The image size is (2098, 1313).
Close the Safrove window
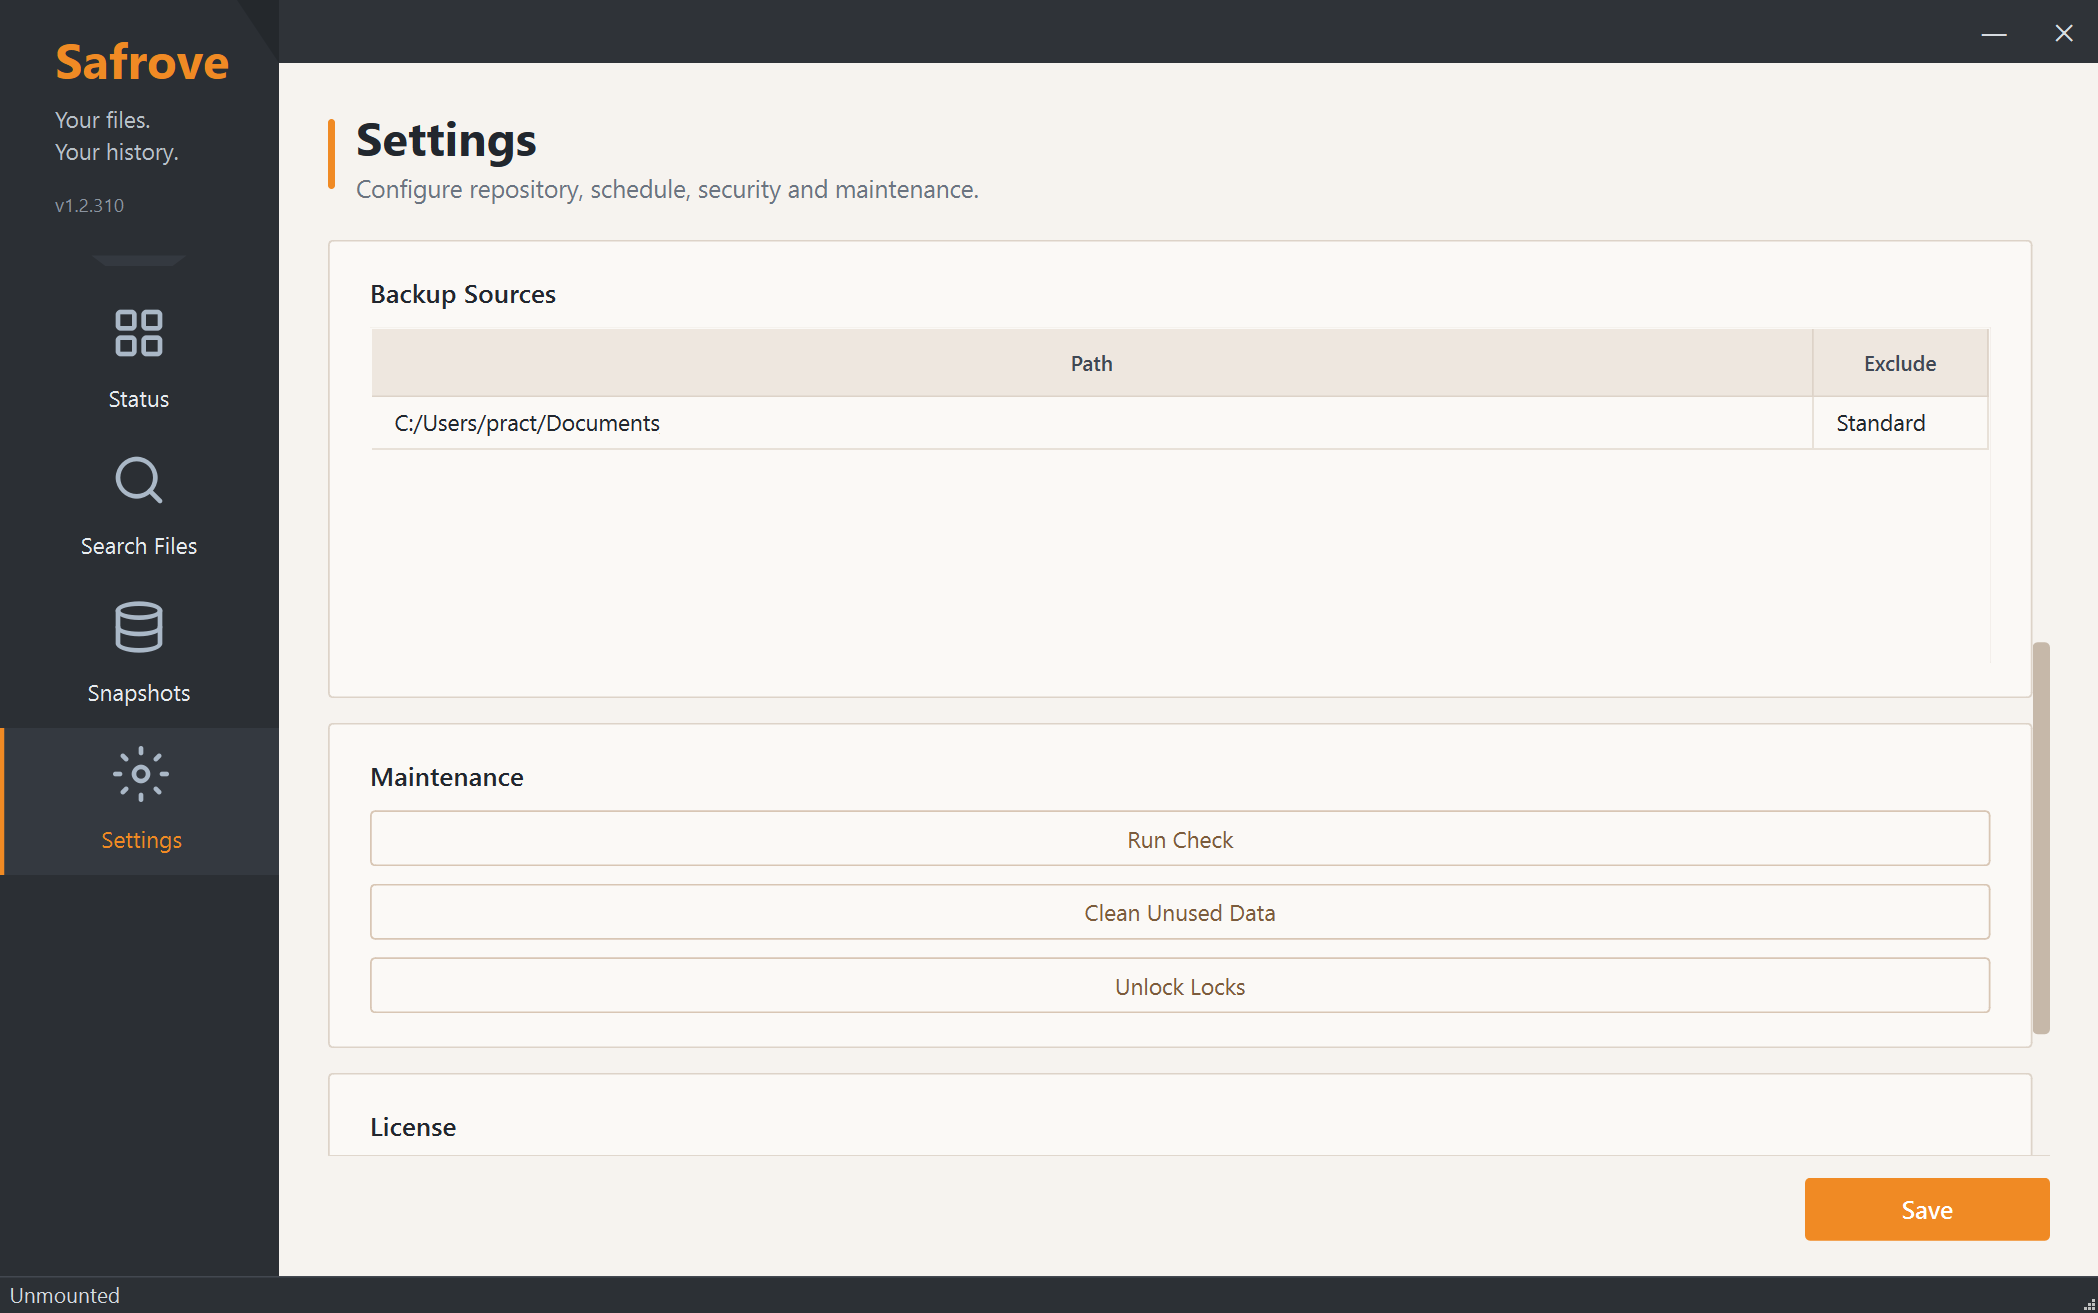(2064, 33)
